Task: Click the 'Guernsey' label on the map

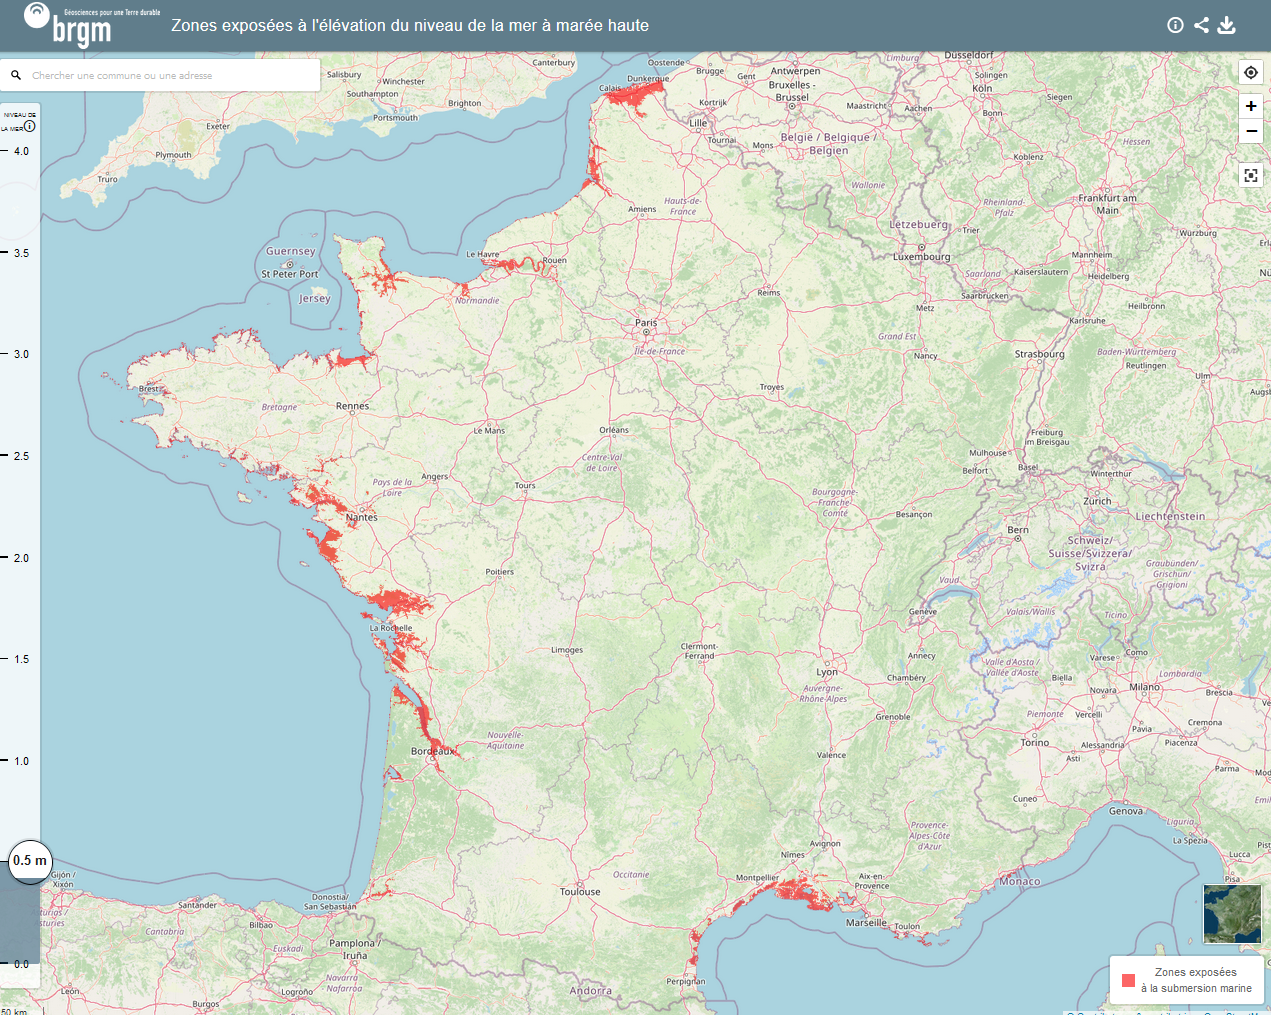Action: tap(291, 251)
